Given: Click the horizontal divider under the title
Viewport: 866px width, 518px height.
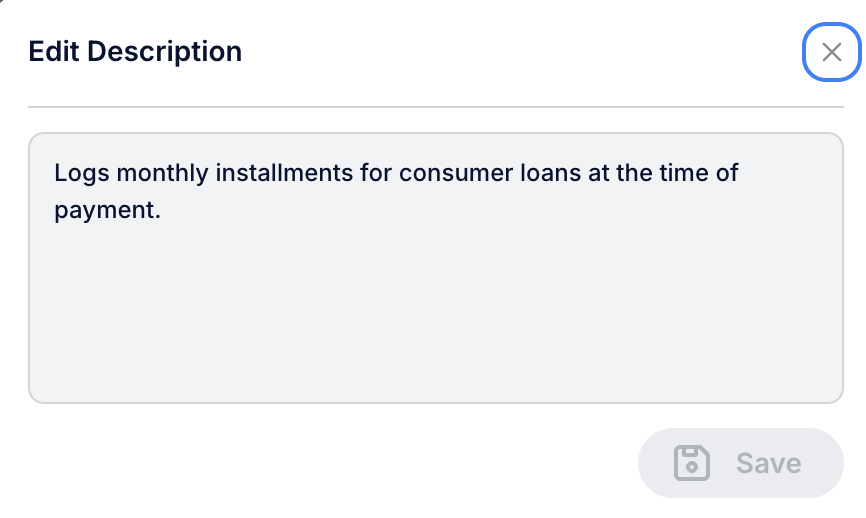Looking at the screenshot, I should tap(436, 107).
